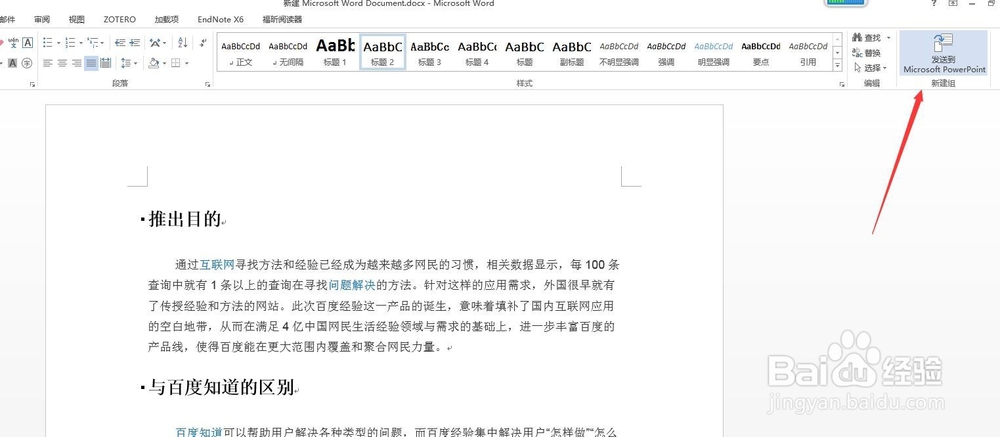This screenshot has height=437, width=1000.
Task: Click 发送到 Microsoft PowerPoint button
Action: pos(944,53)
